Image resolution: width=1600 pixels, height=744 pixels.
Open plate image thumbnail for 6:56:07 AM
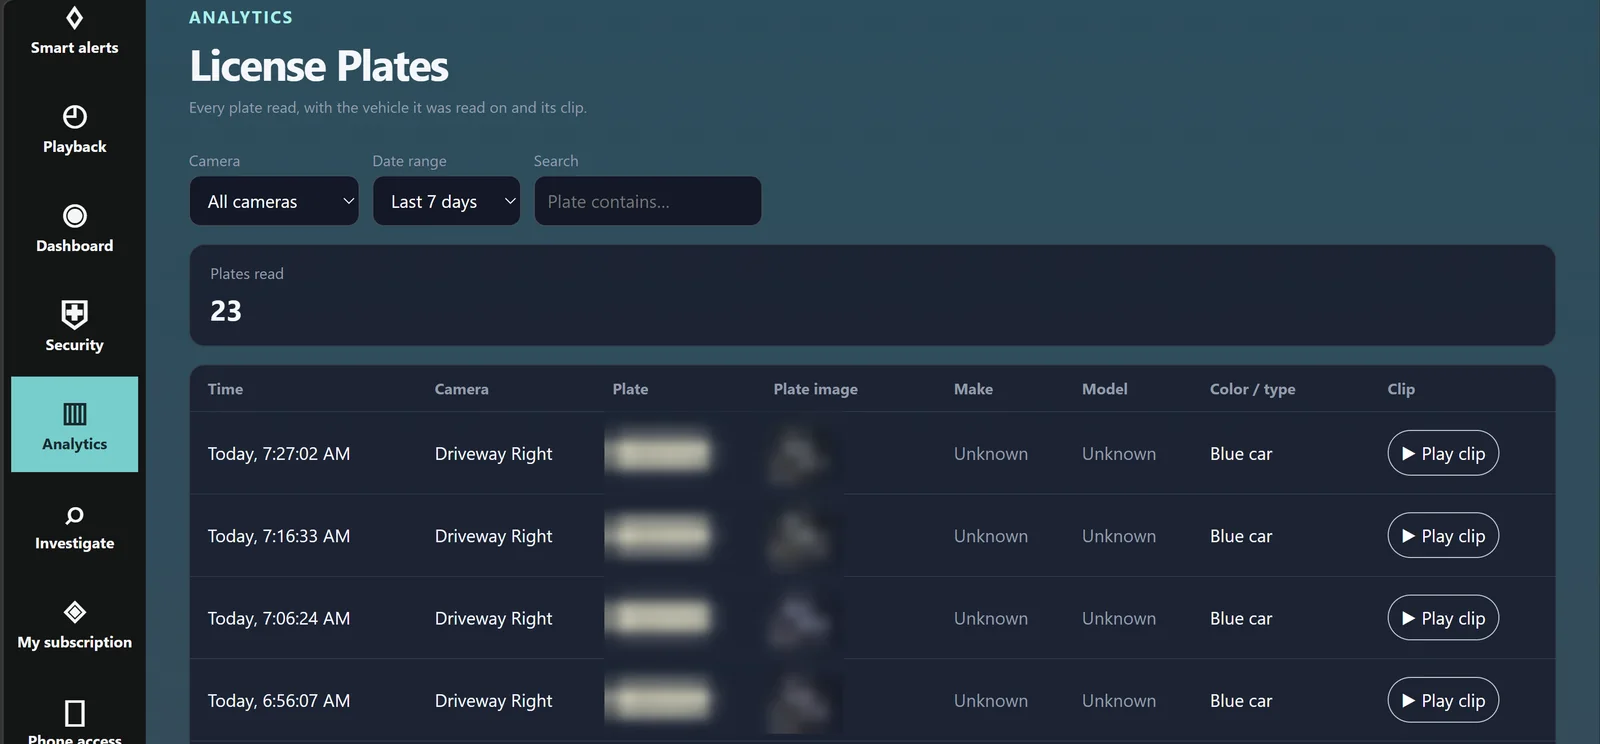(801, 701)
